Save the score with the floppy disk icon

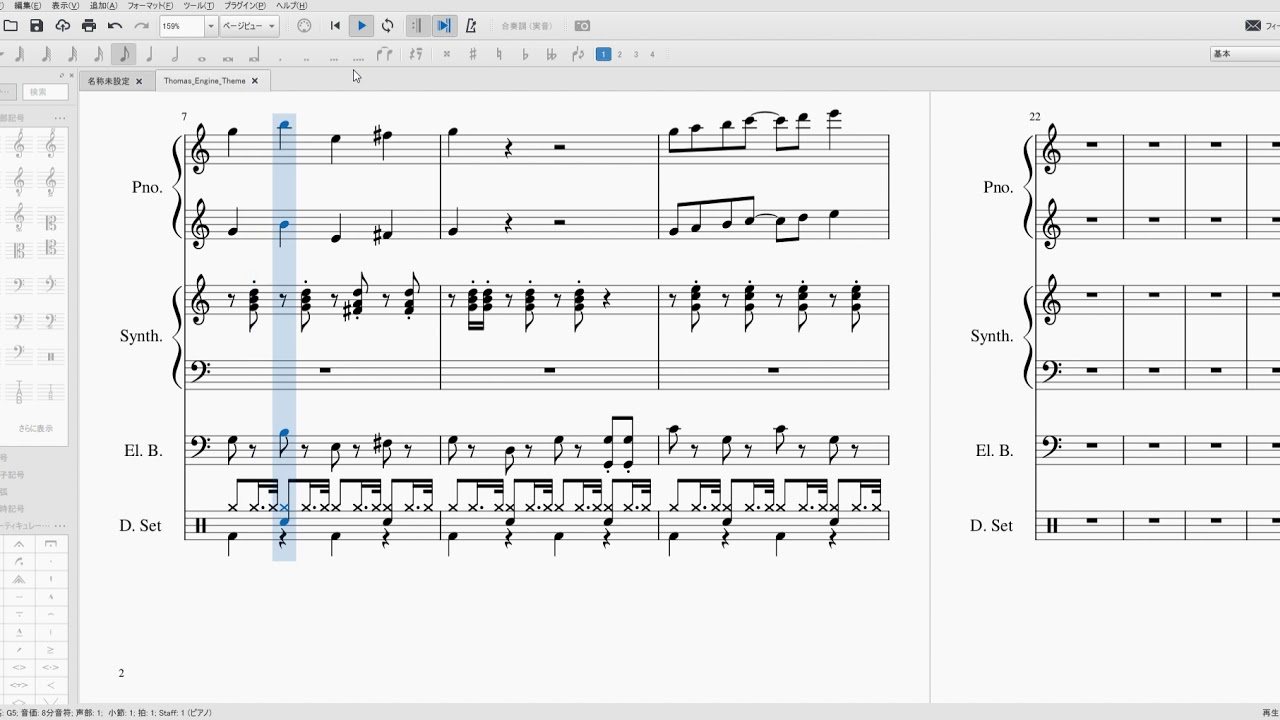click(36, 25)
